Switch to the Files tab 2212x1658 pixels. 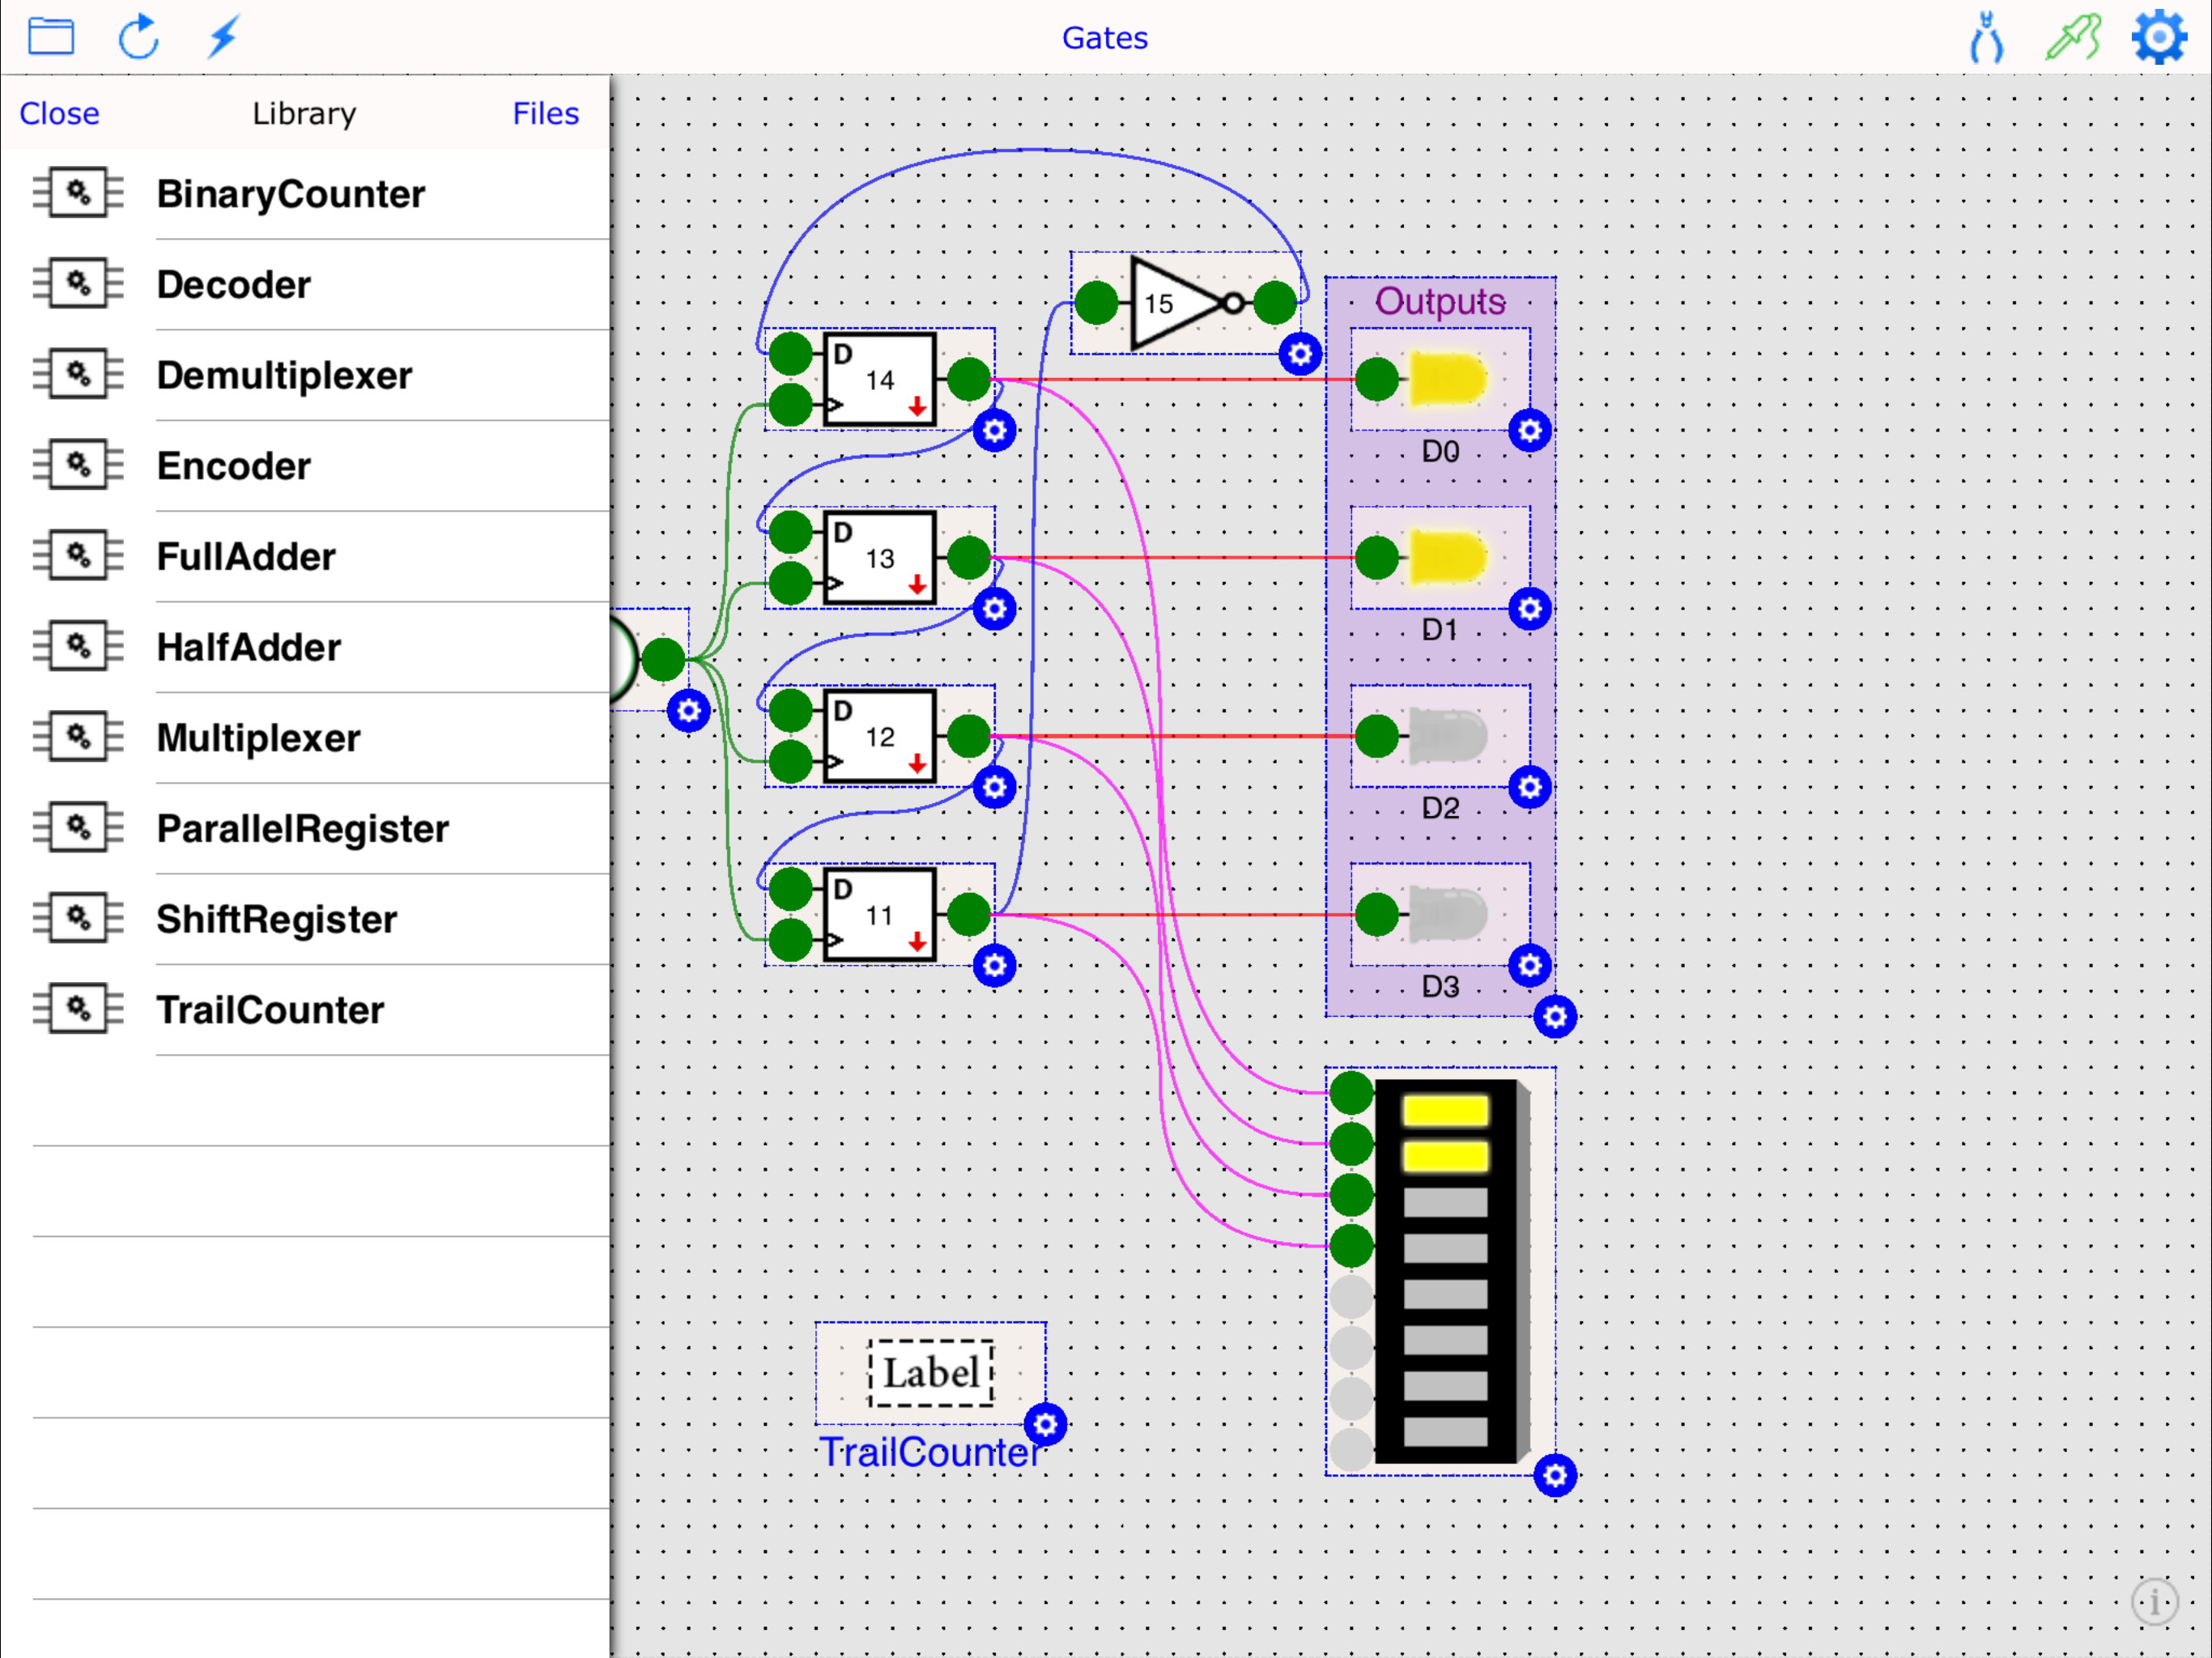point(545,113)
